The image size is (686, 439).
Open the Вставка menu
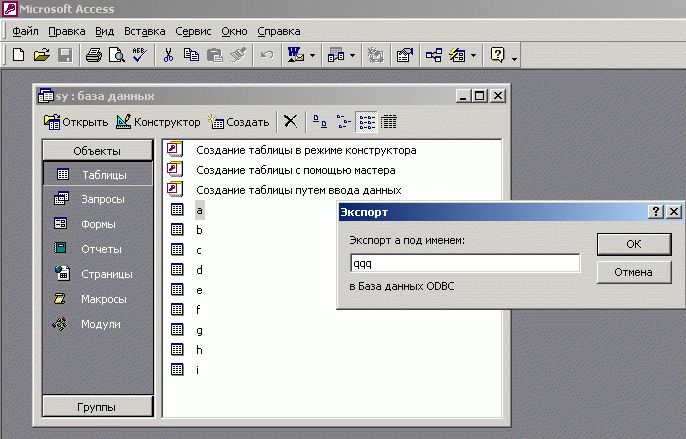144,32
